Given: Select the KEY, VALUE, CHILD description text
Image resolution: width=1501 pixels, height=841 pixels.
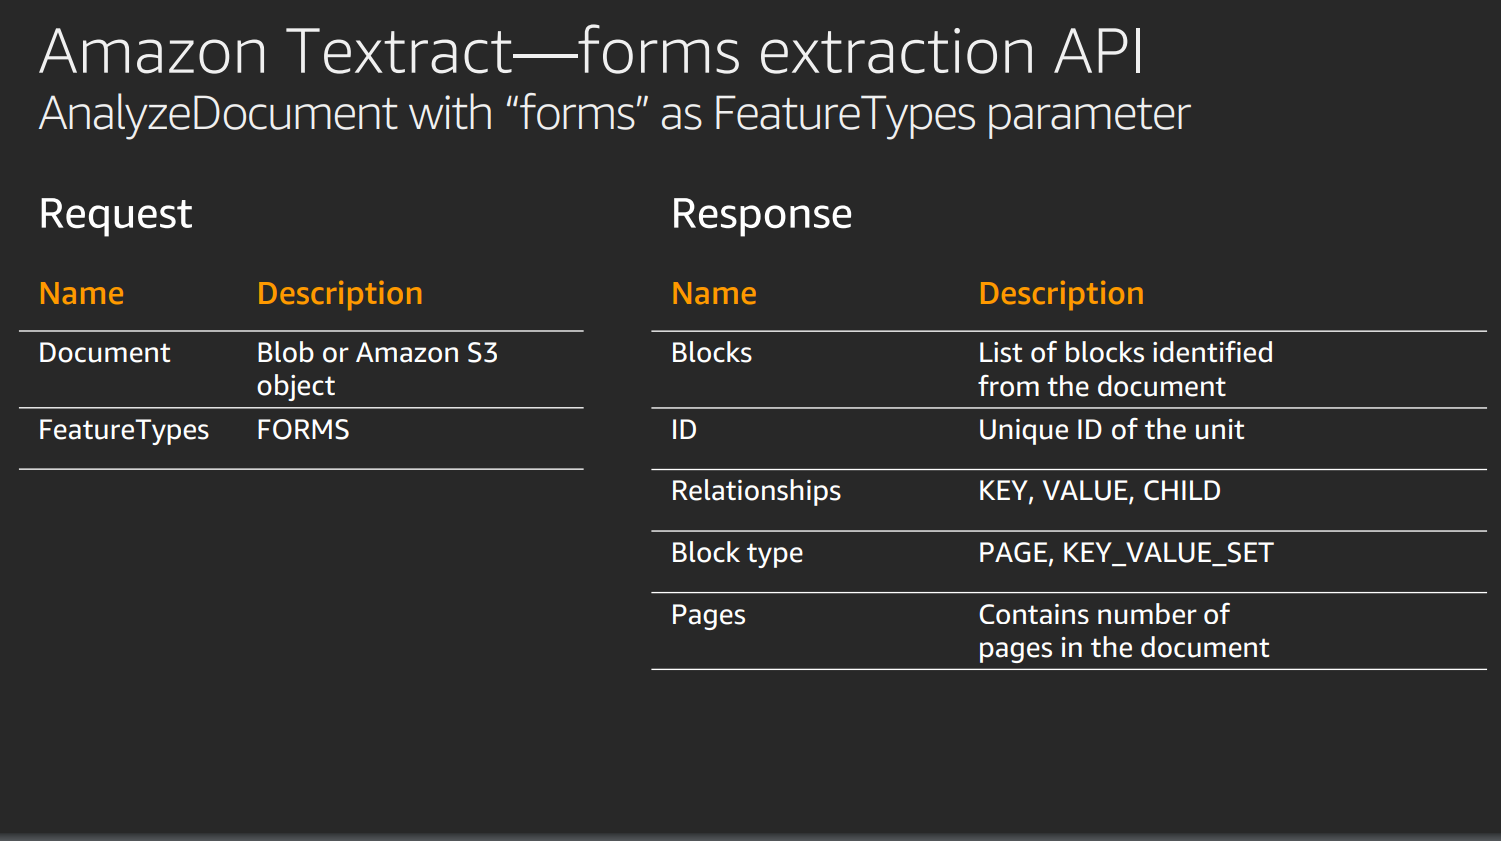Looking at the screenshot, I should coord(1099,491).
